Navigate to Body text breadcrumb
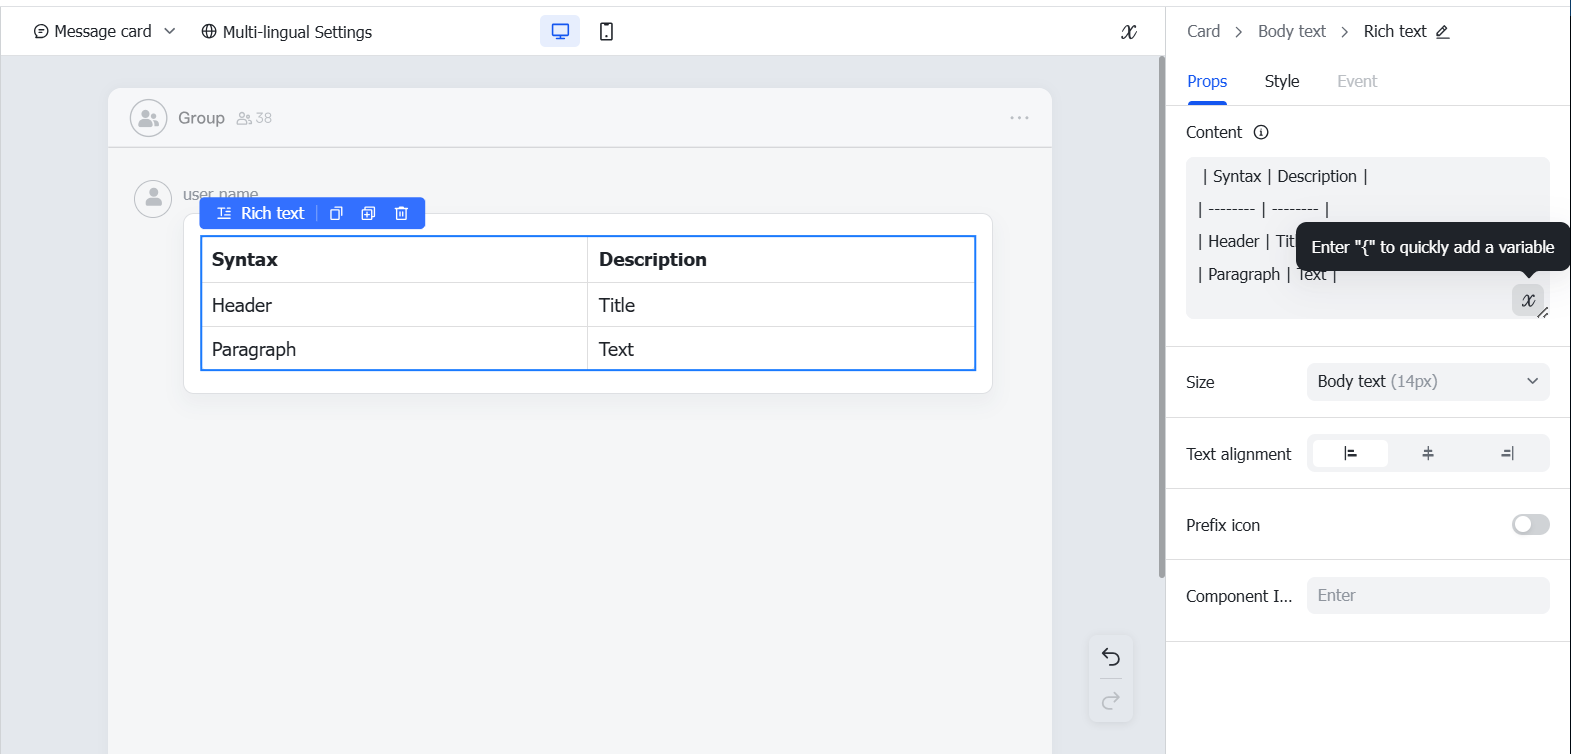Image resolution: width=1571 pixels, height=754 pixels. click(1291, 32)
